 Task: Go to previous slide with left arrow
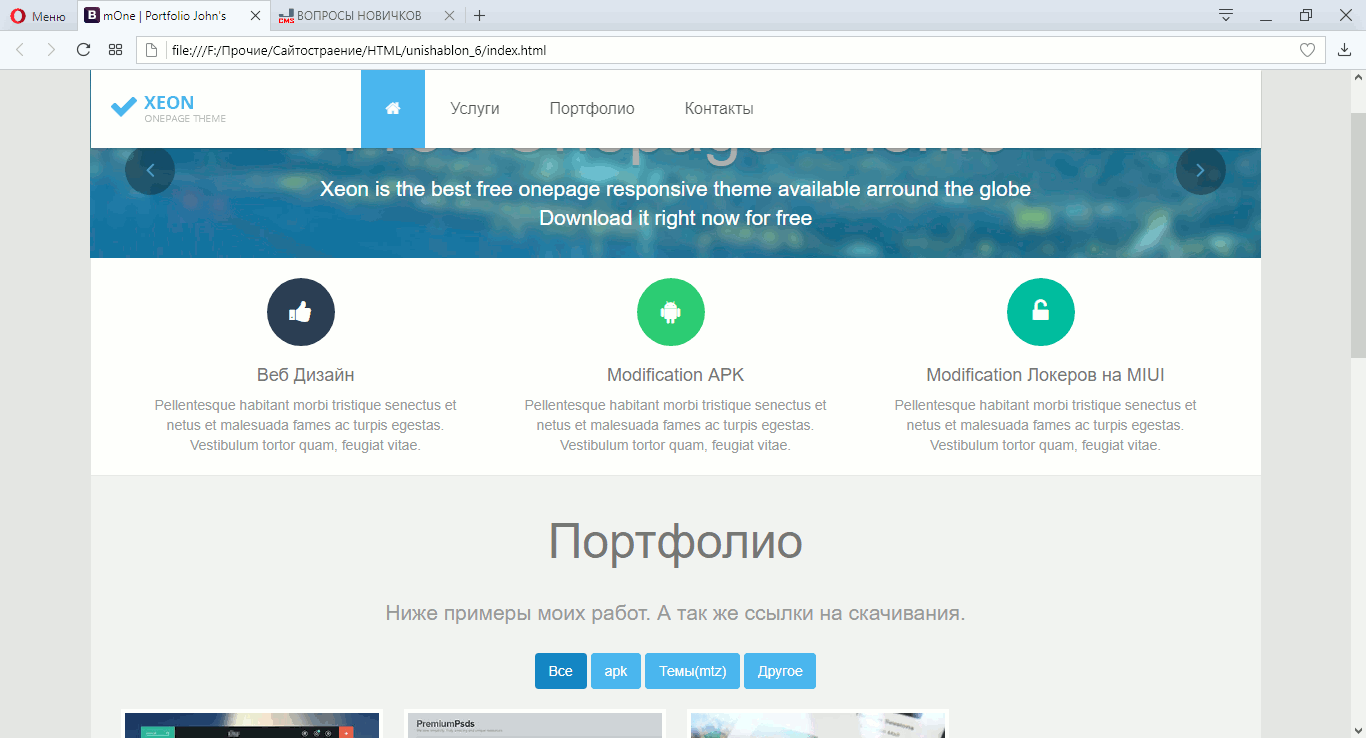(150, 170)
